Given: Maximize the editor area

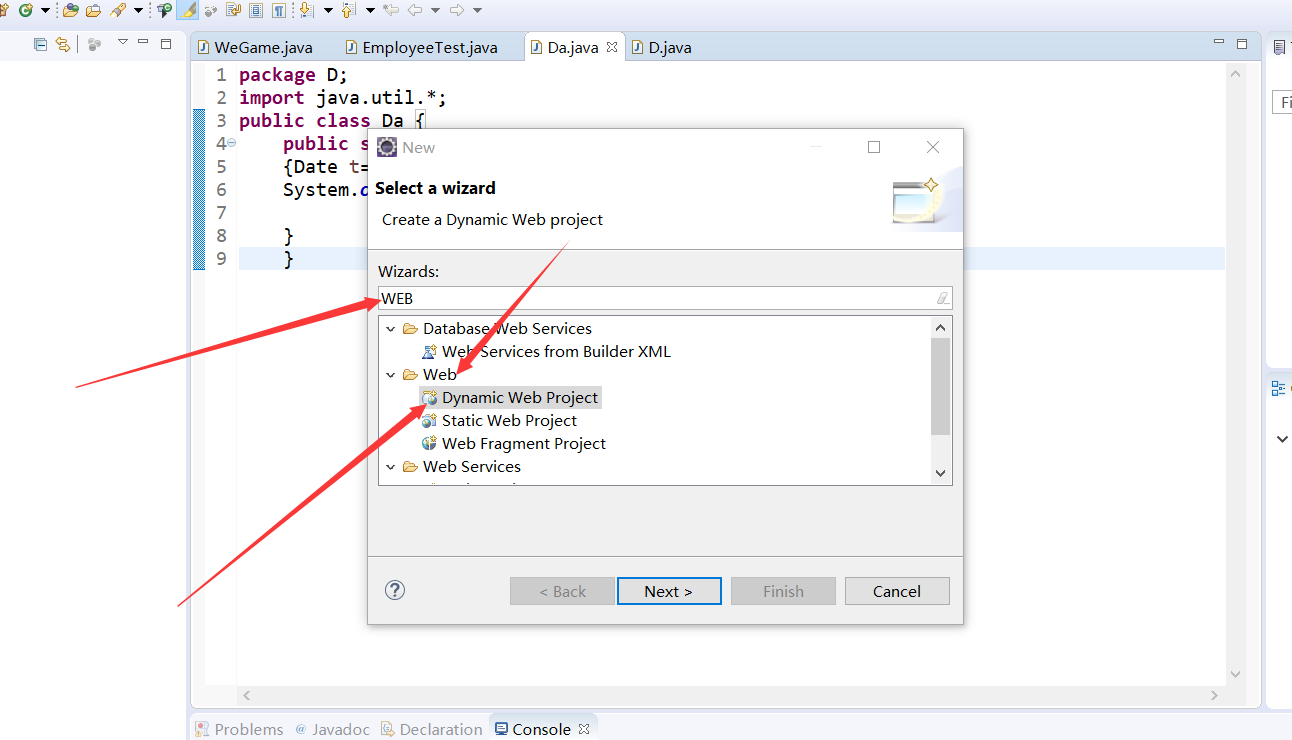Looking at the screenshot, I should (x=1242, y=44).
